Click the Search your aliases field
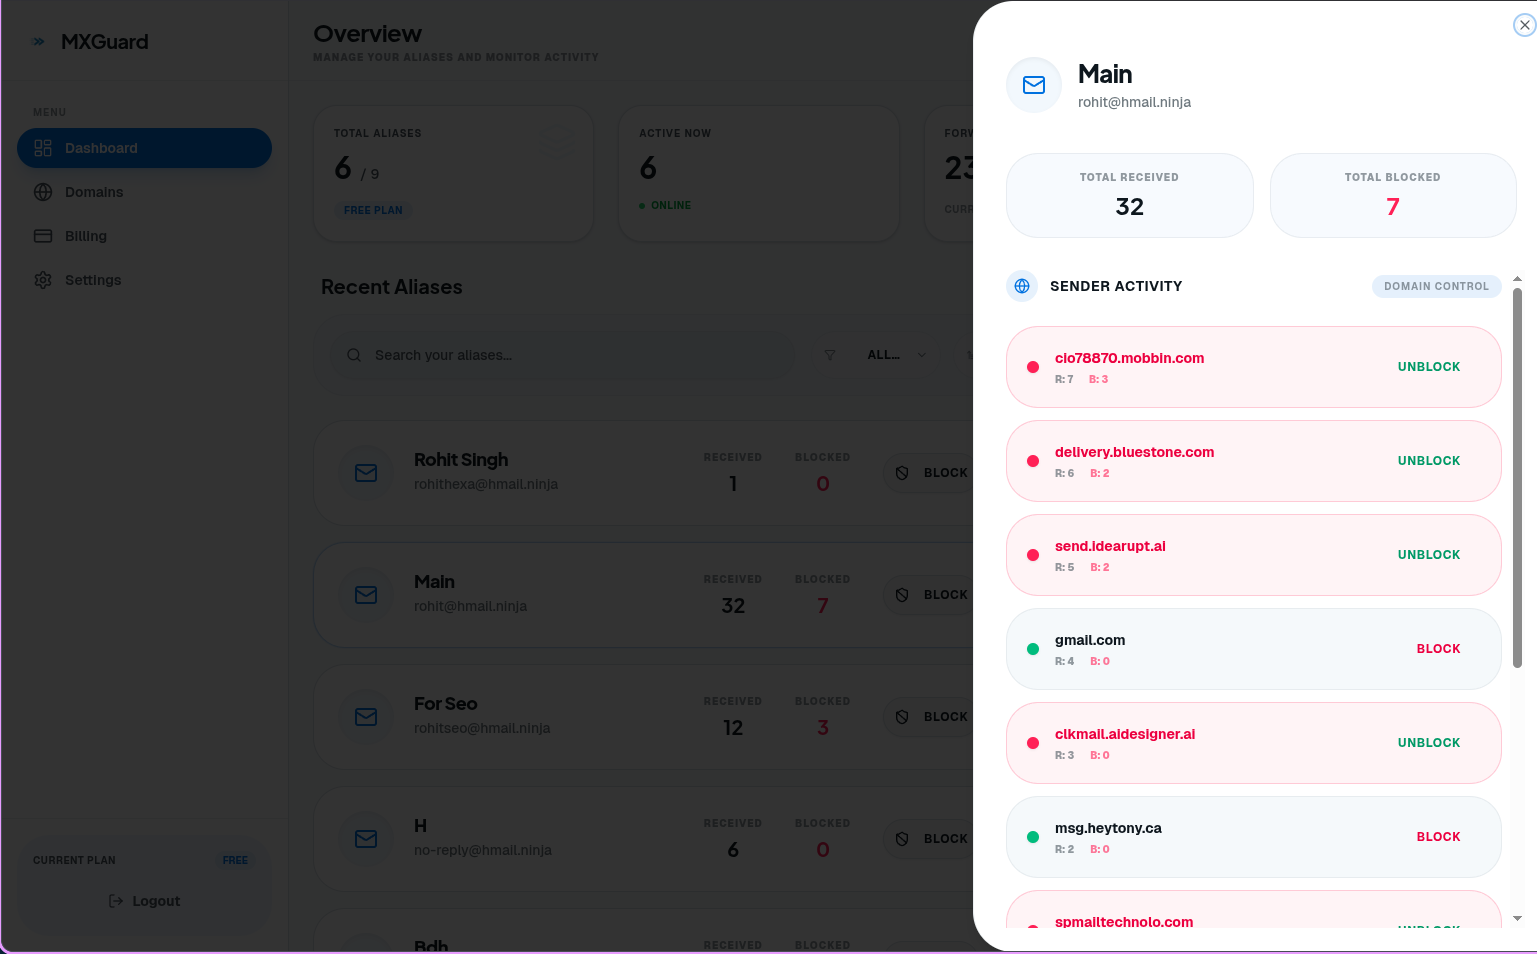This screenshot has width=1537, height=954. (563, 355)
